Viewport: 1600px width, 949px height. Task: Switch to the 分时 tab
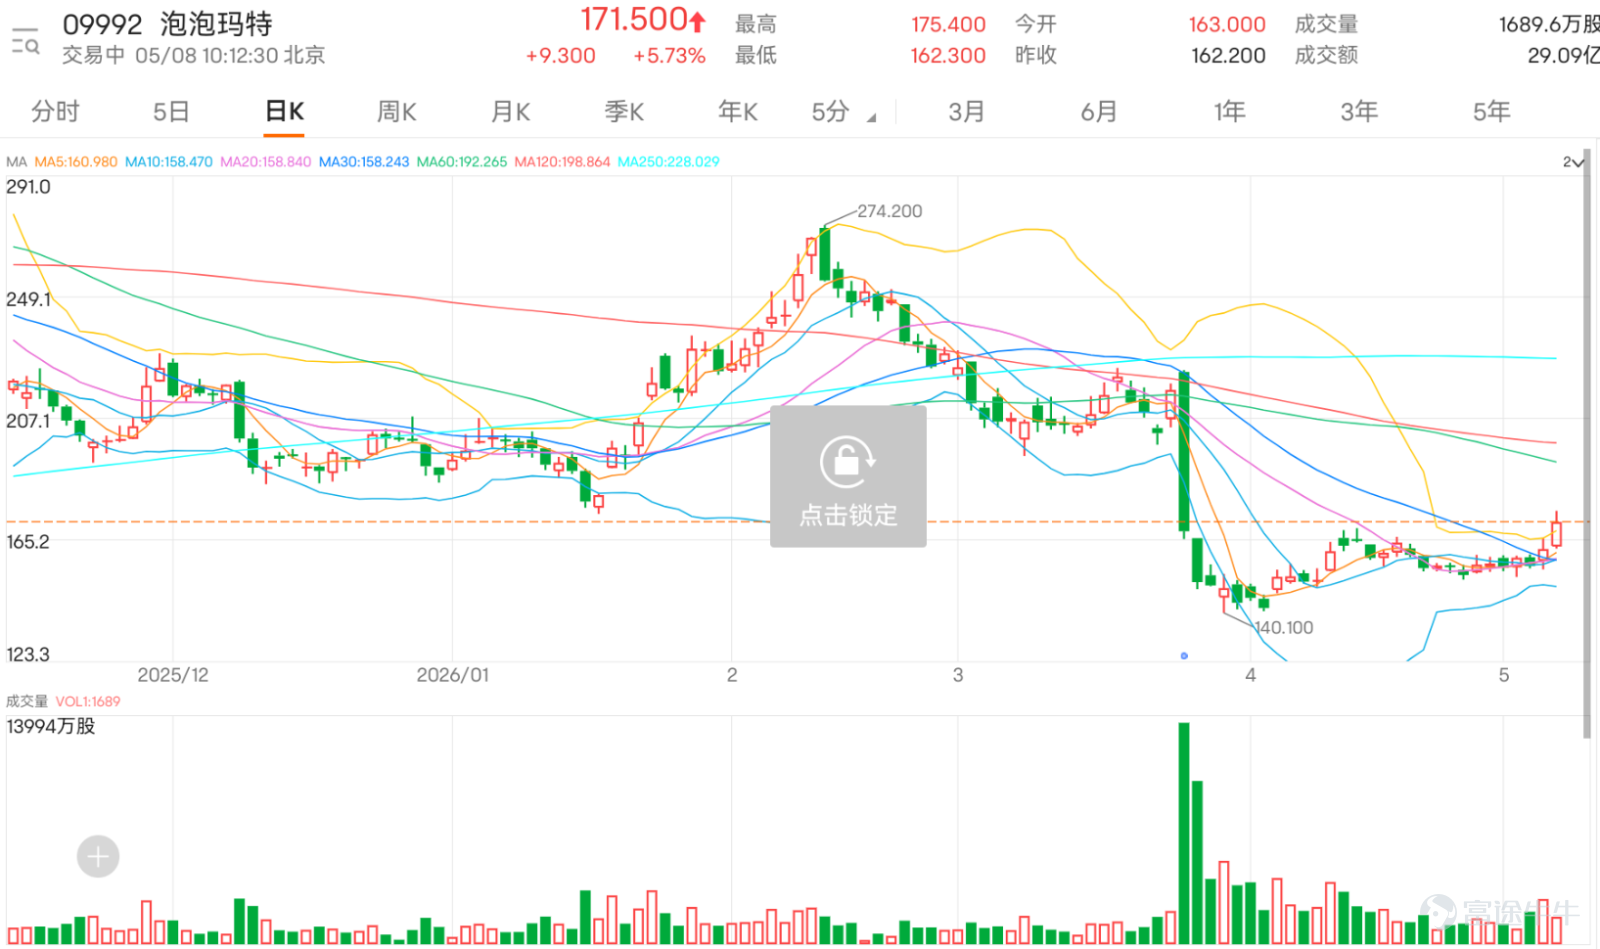click(x=55, y=111)
